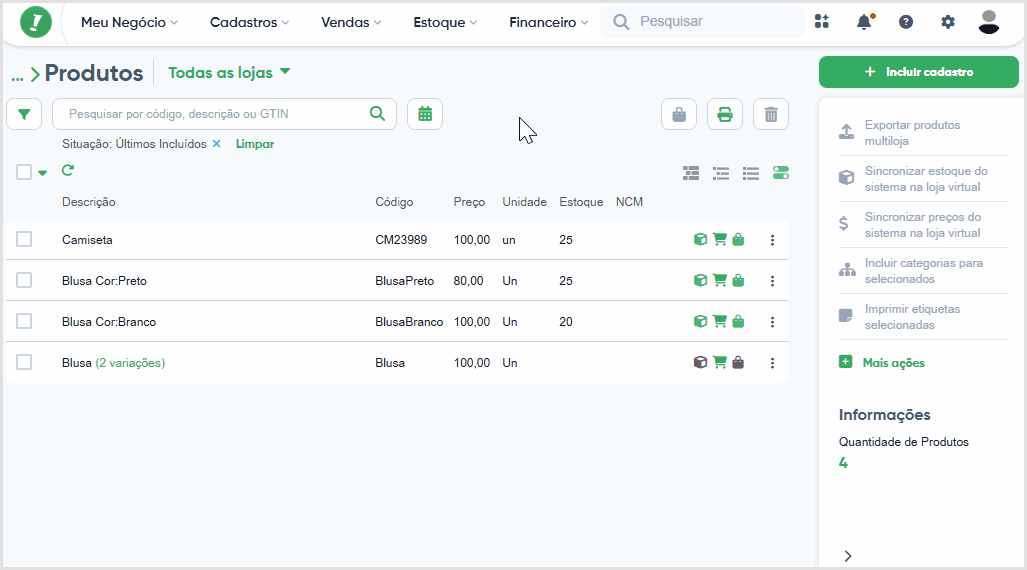Click the Limpar filter link

(x=255, y=144)
